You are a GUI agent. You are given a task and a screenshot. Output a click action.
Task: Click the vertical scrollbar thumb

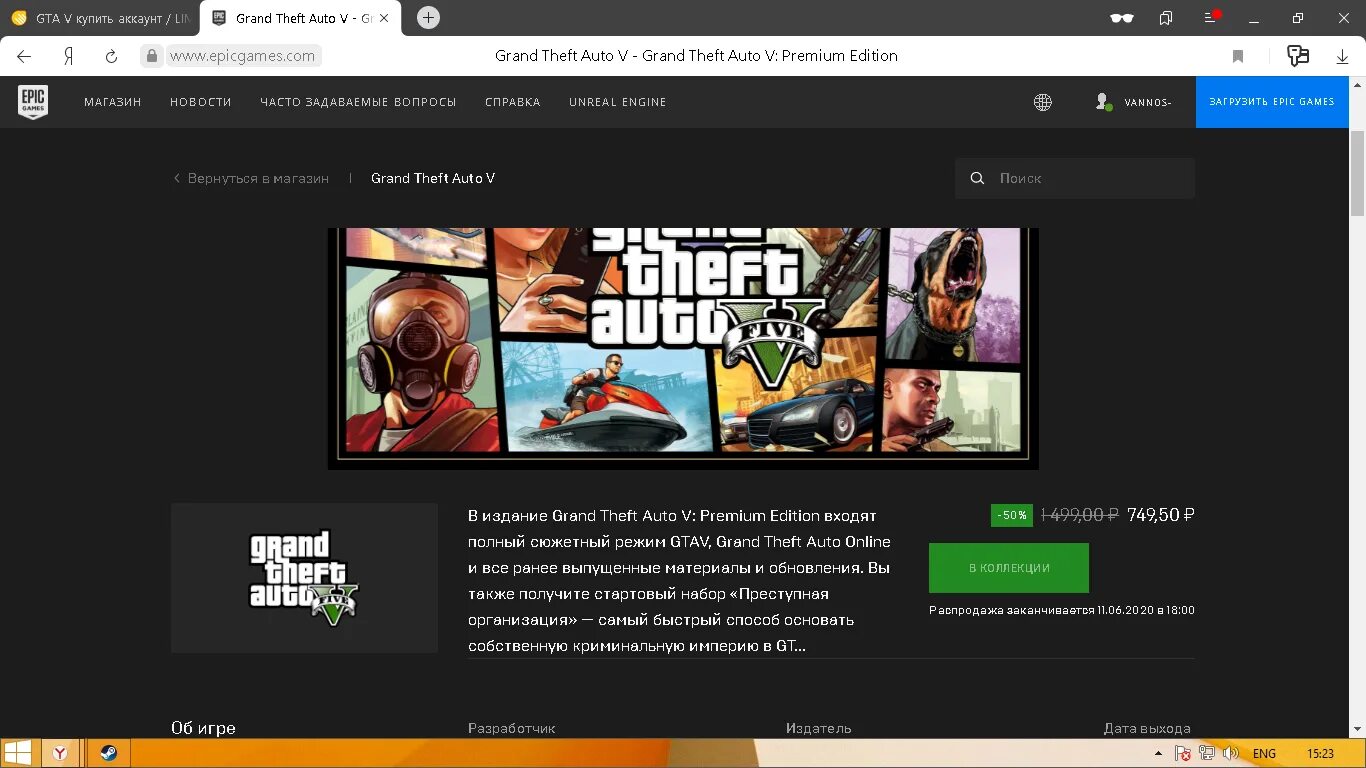click(x=1357, y=172)
